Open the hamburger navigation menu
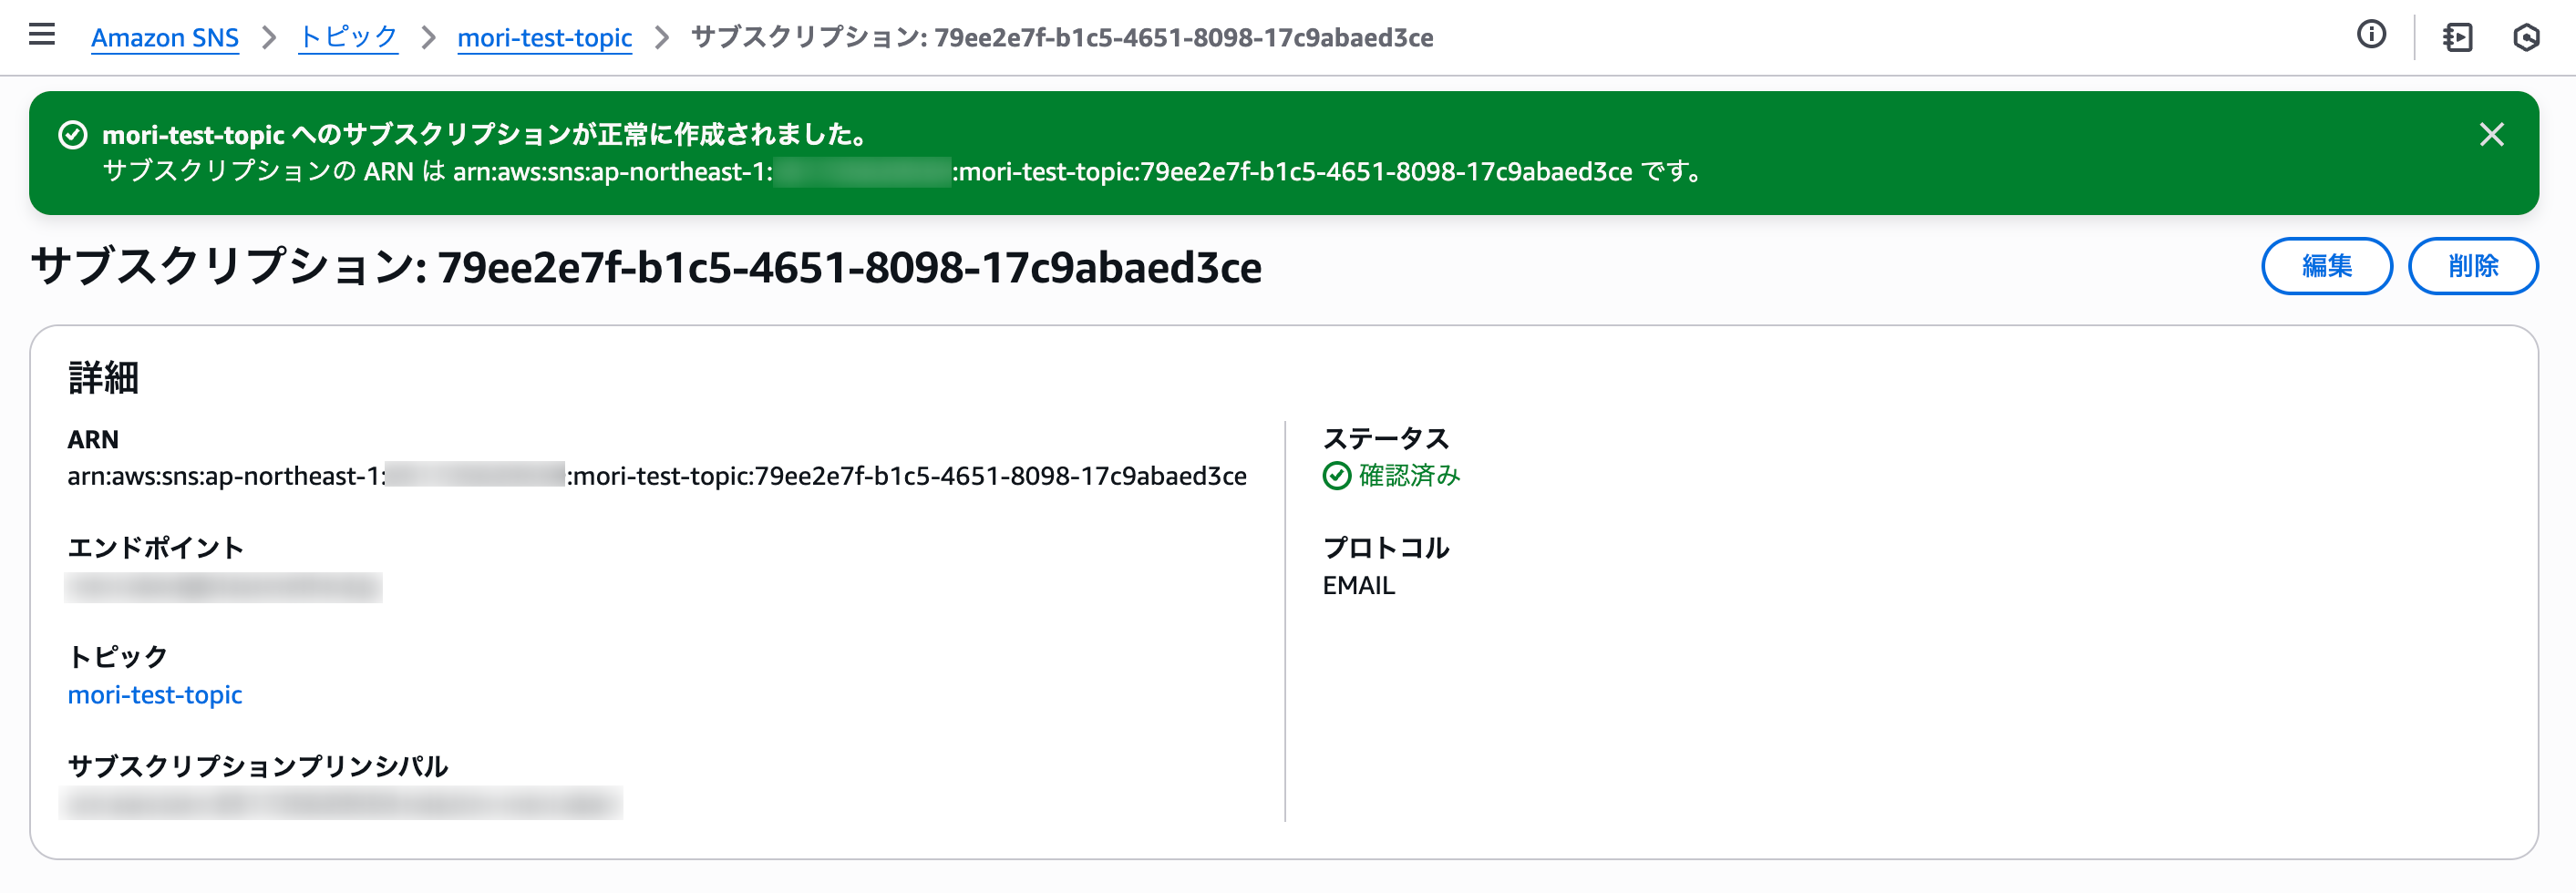Image resolution: width=2576 pixels, height=893 pixels. tap(42, 35)
